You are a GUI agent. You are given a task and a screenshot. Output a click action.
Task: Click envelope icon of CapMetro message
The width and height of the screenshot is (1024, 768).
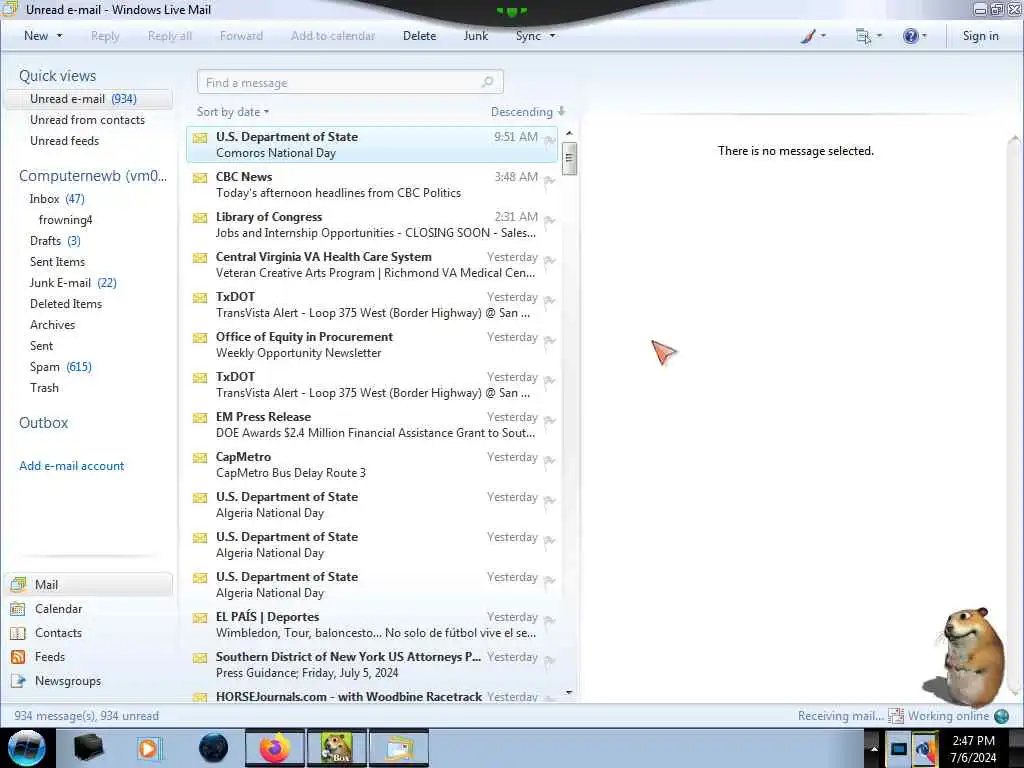tap(200, 458)
